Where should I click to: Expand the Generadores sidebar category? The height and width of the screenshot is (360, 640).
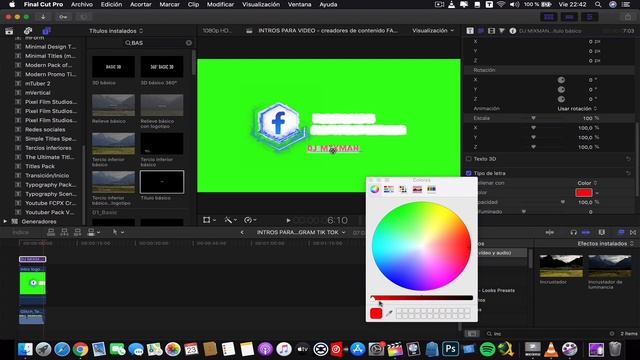tap(5, 222)
